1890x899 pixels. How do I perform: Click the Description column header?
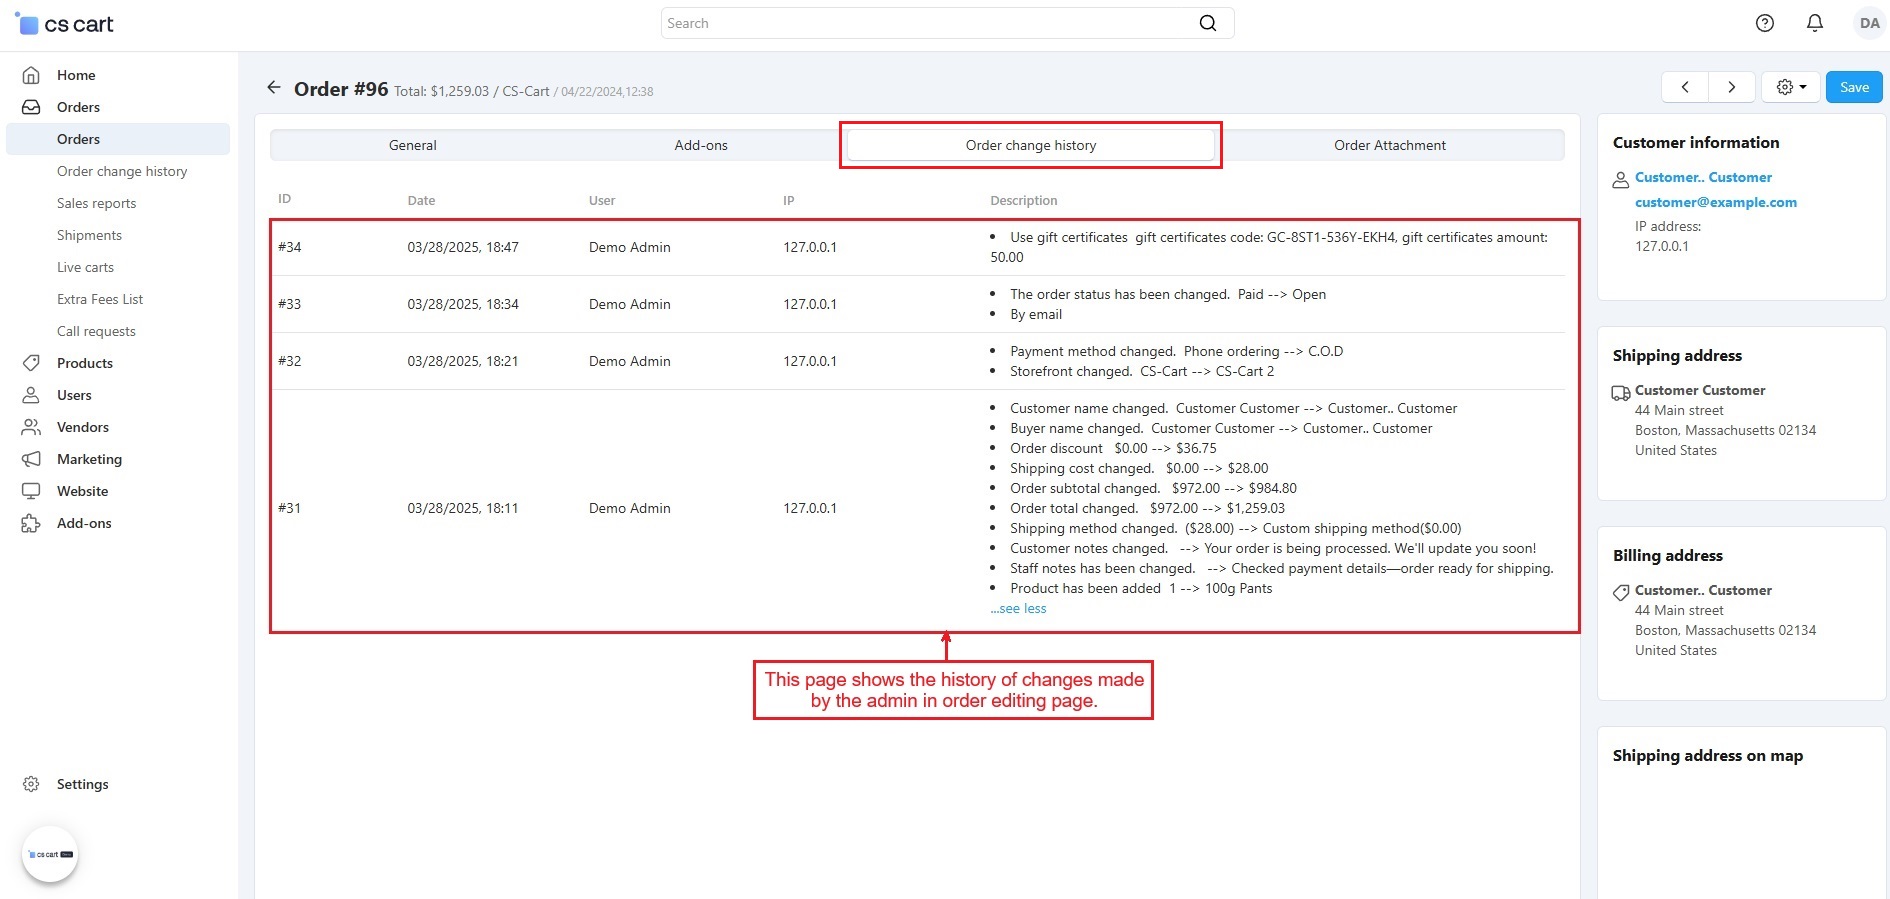tap(1023, 200)
